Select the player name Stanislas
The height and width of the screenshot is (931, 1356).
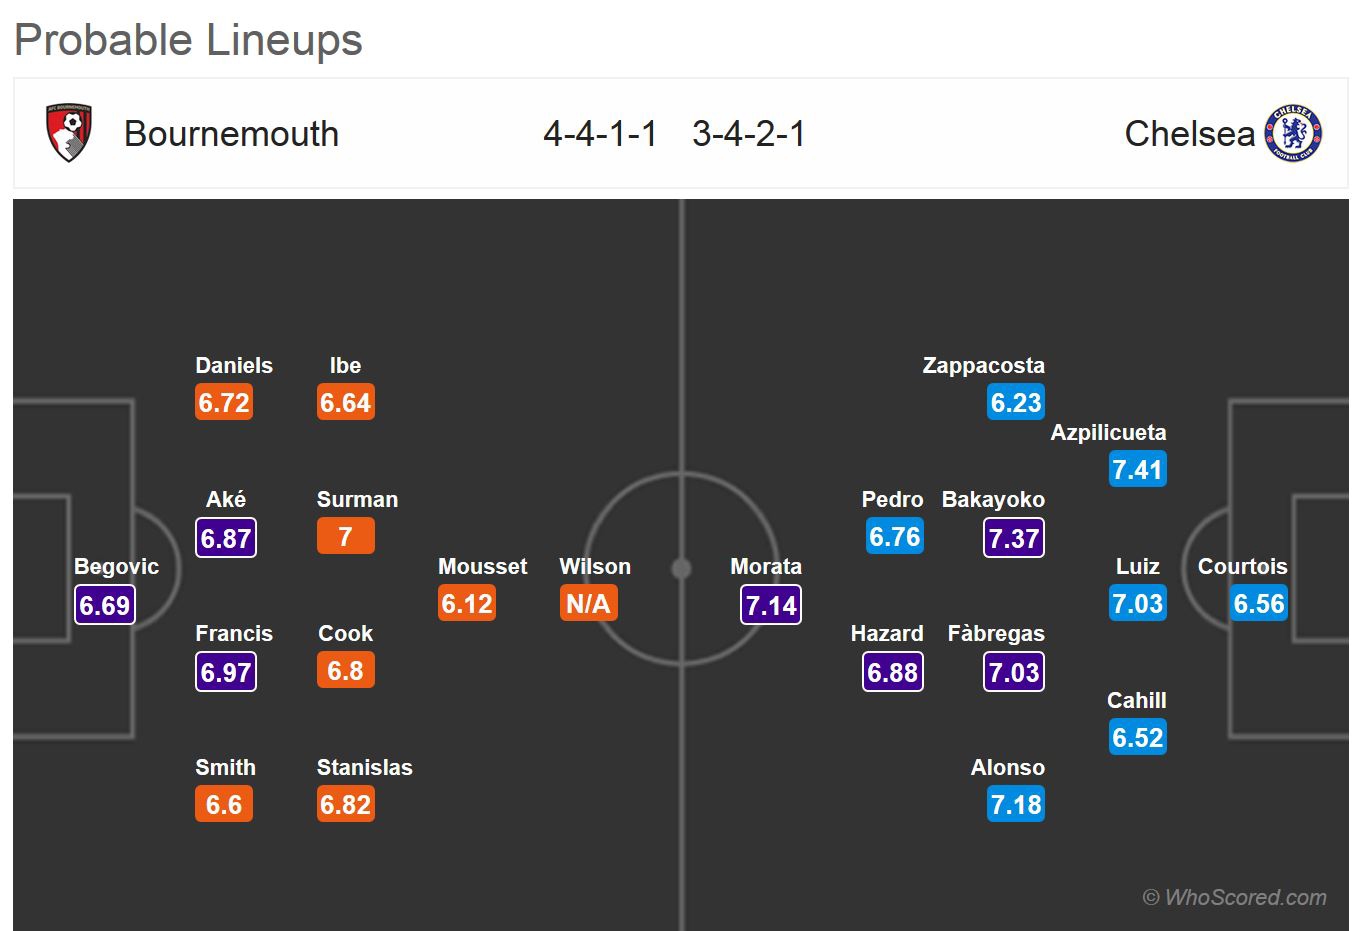pyautogui.click(x=364, y=768)
